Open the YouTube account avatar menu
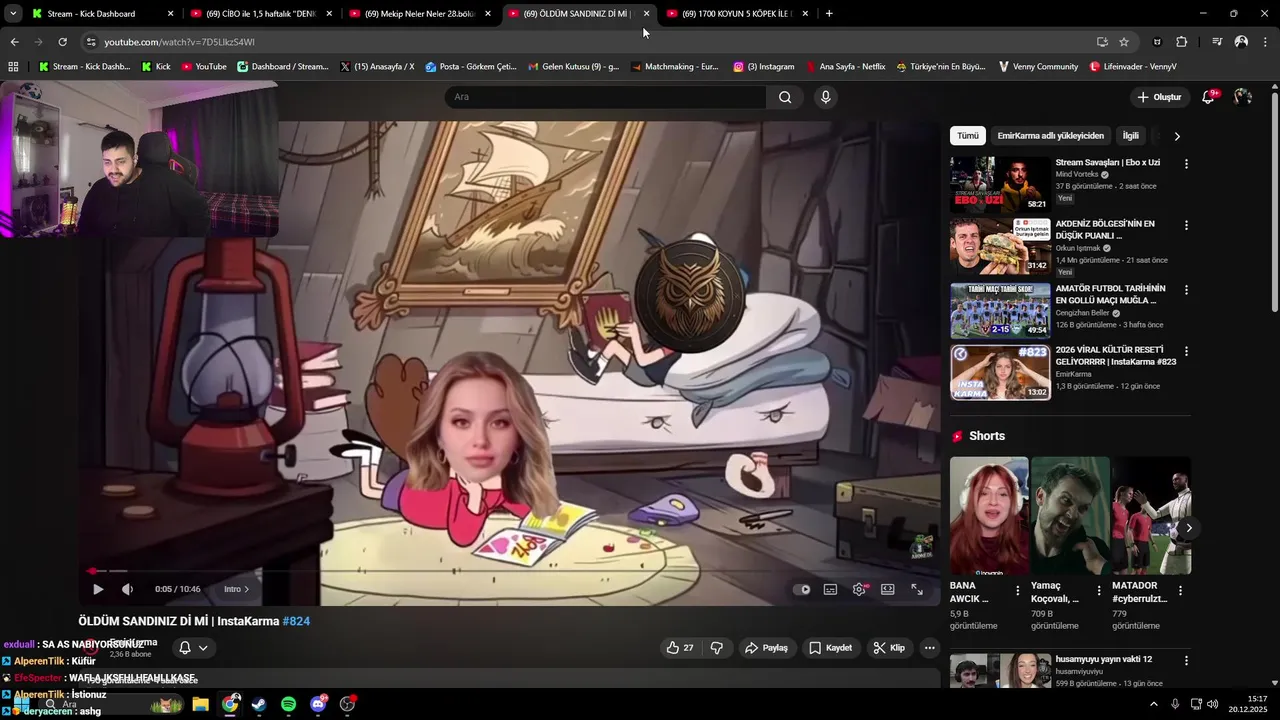Screen dimensions: 1280x720 point(1243,97)
